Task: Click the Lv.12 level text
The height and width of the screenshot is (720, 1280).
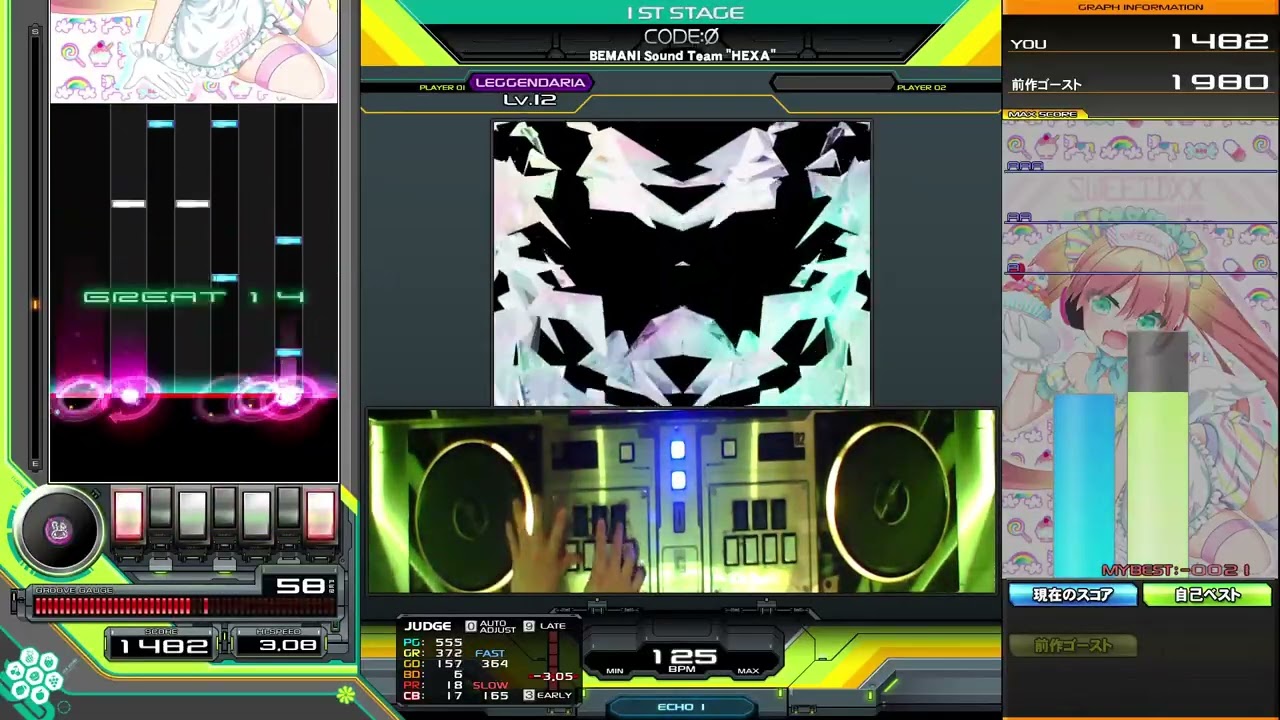Action: coord(530,99)
